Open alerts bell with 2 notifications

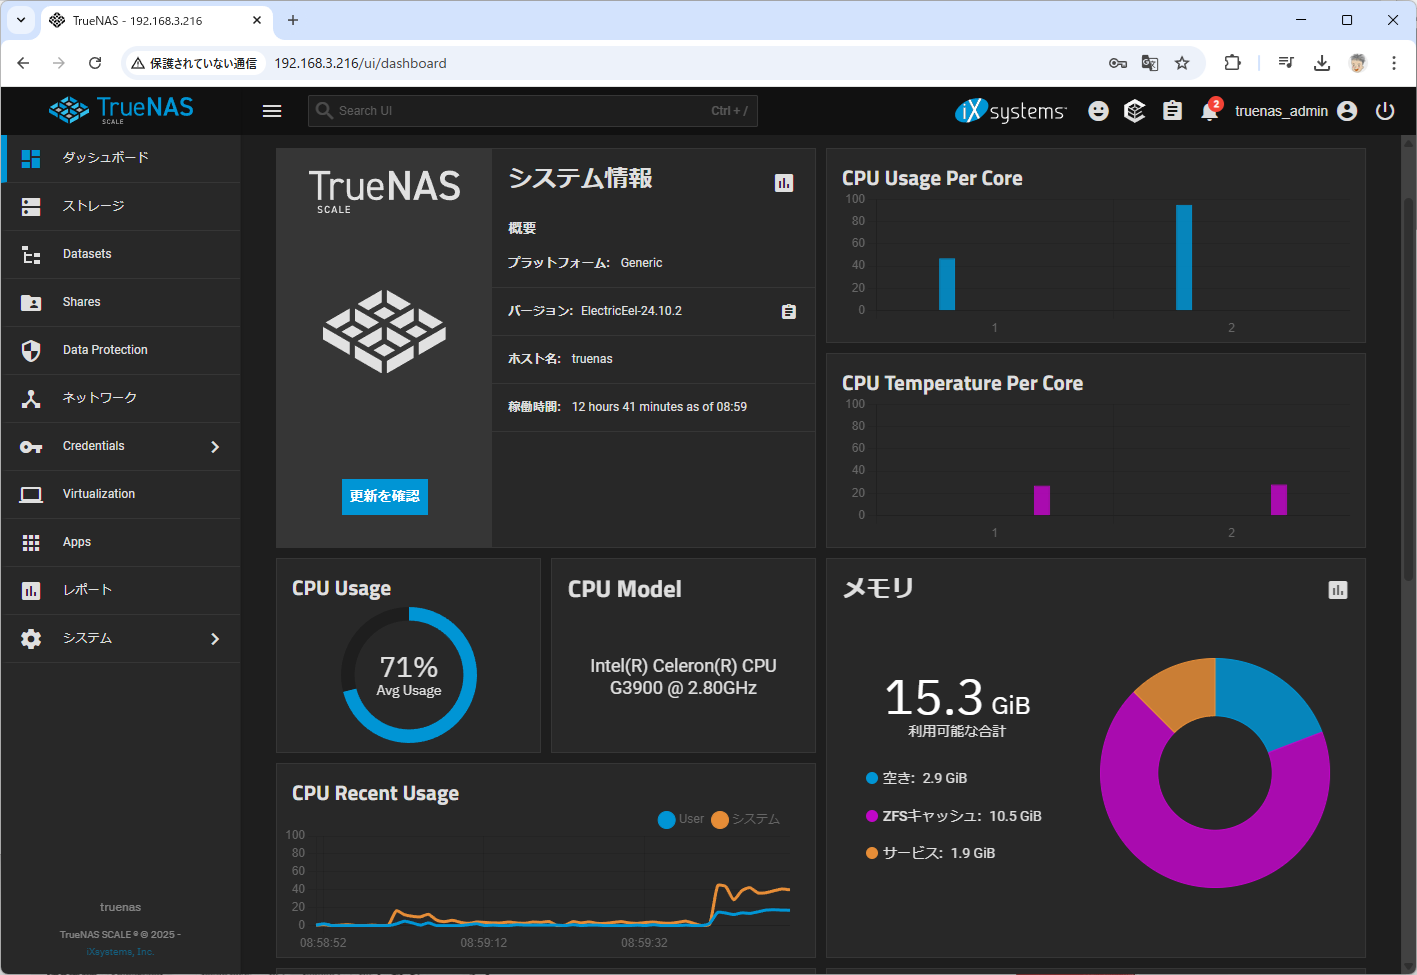coord(1210,110)
